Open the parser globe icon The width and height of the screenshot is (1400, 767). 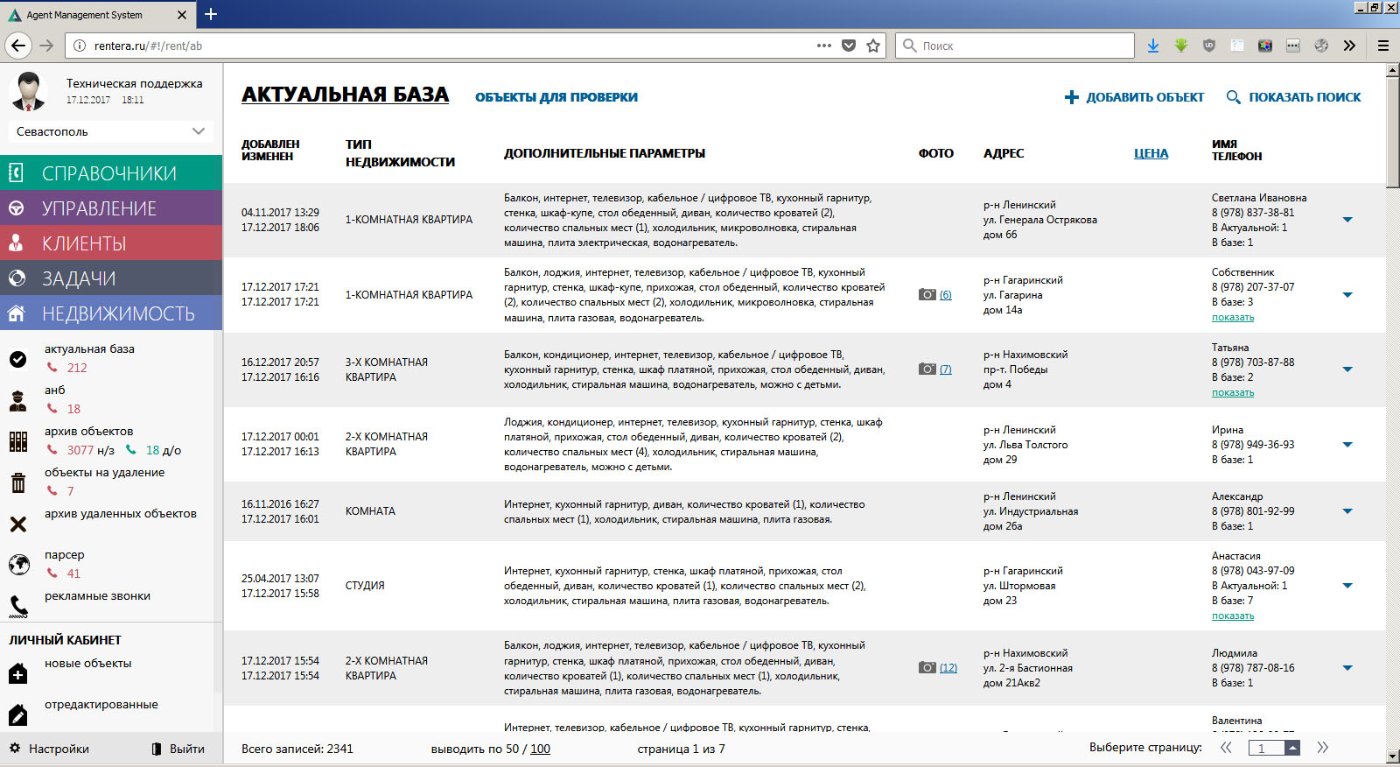pyautogui.click(x=18, y=565)
